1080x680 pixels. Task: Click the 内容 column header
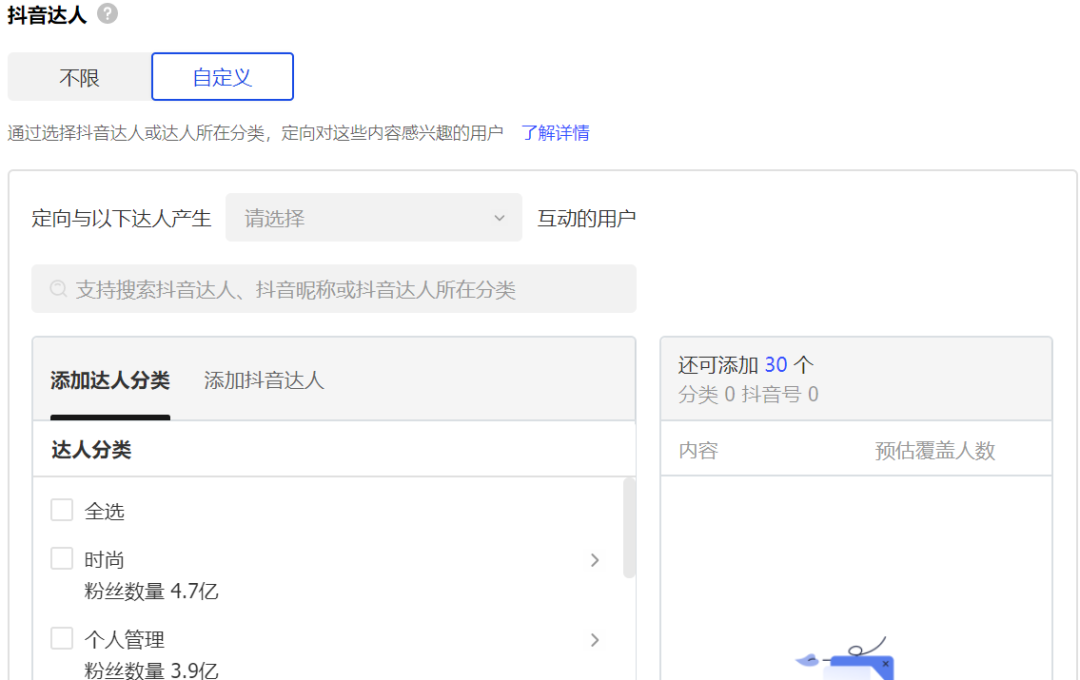click(698, 451)
